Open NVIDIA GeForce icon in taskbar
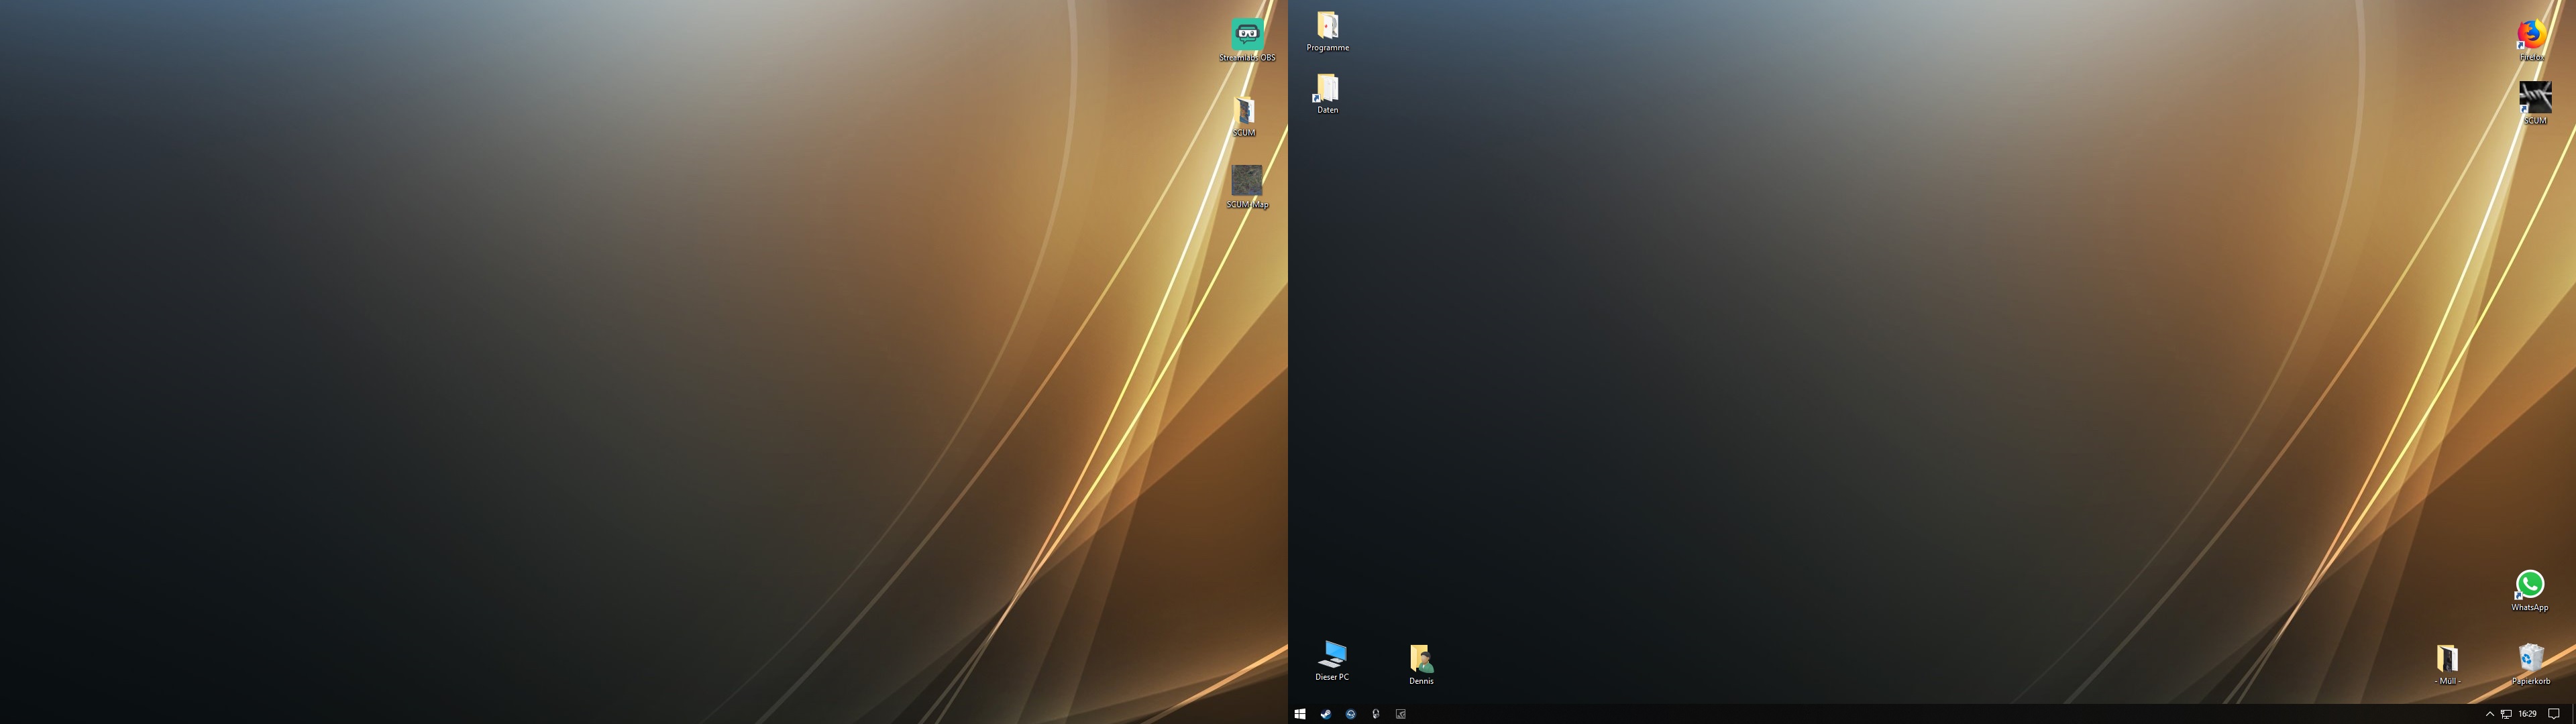 (x=1400, y=714)
